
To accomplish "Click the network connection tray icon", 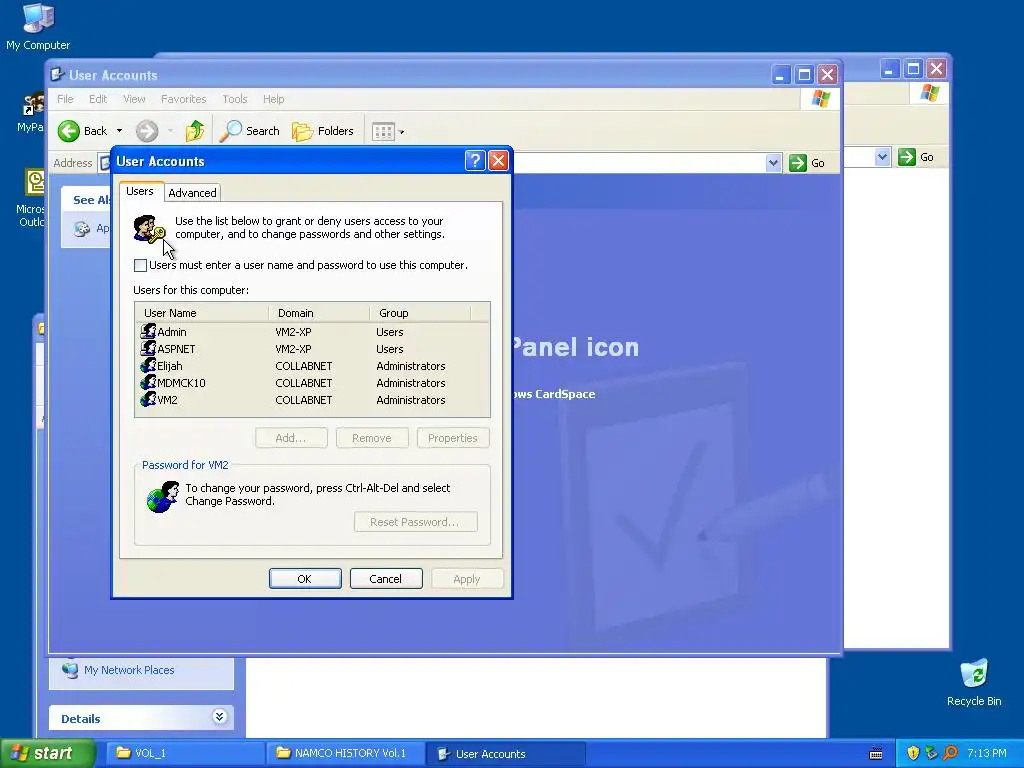I will [931, 754].
